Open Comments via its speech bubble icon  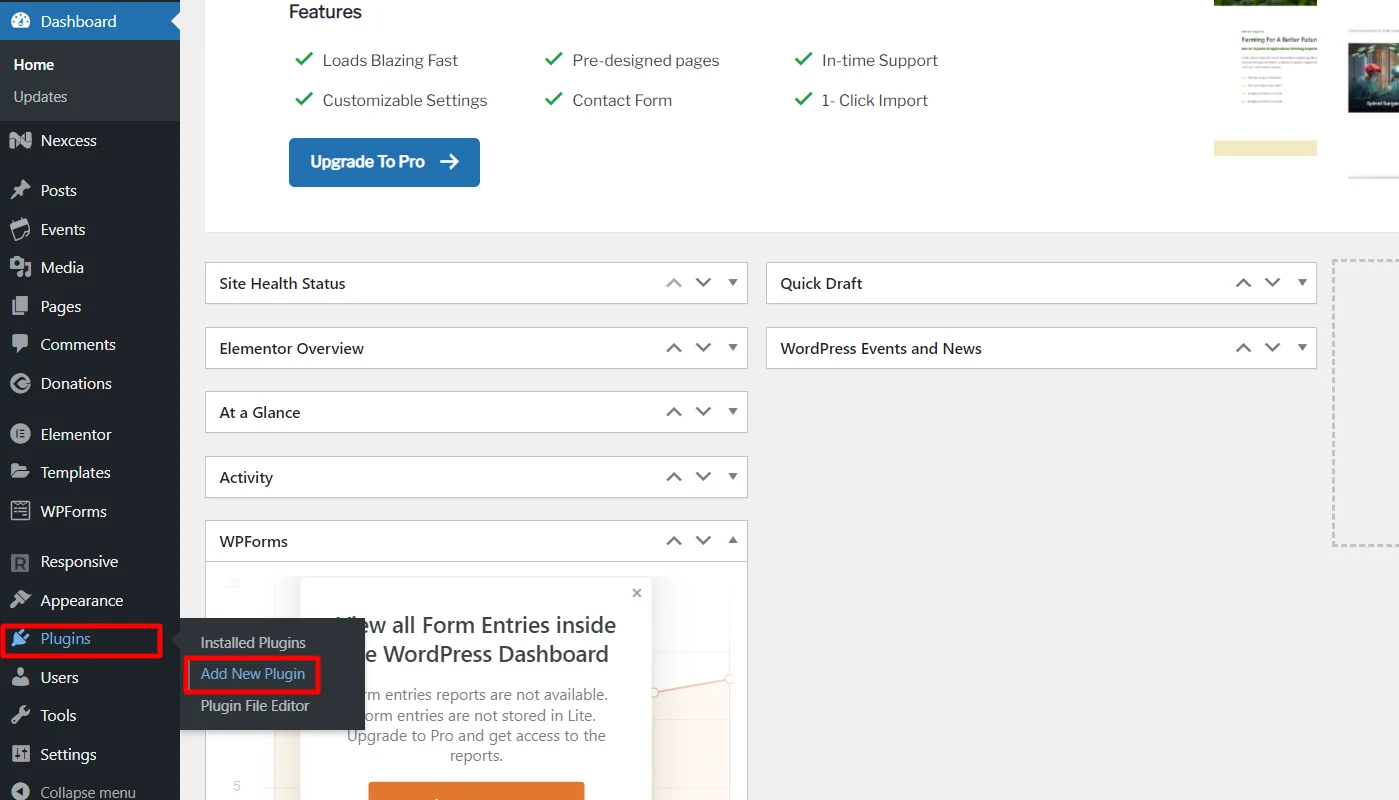click(21, 344)
